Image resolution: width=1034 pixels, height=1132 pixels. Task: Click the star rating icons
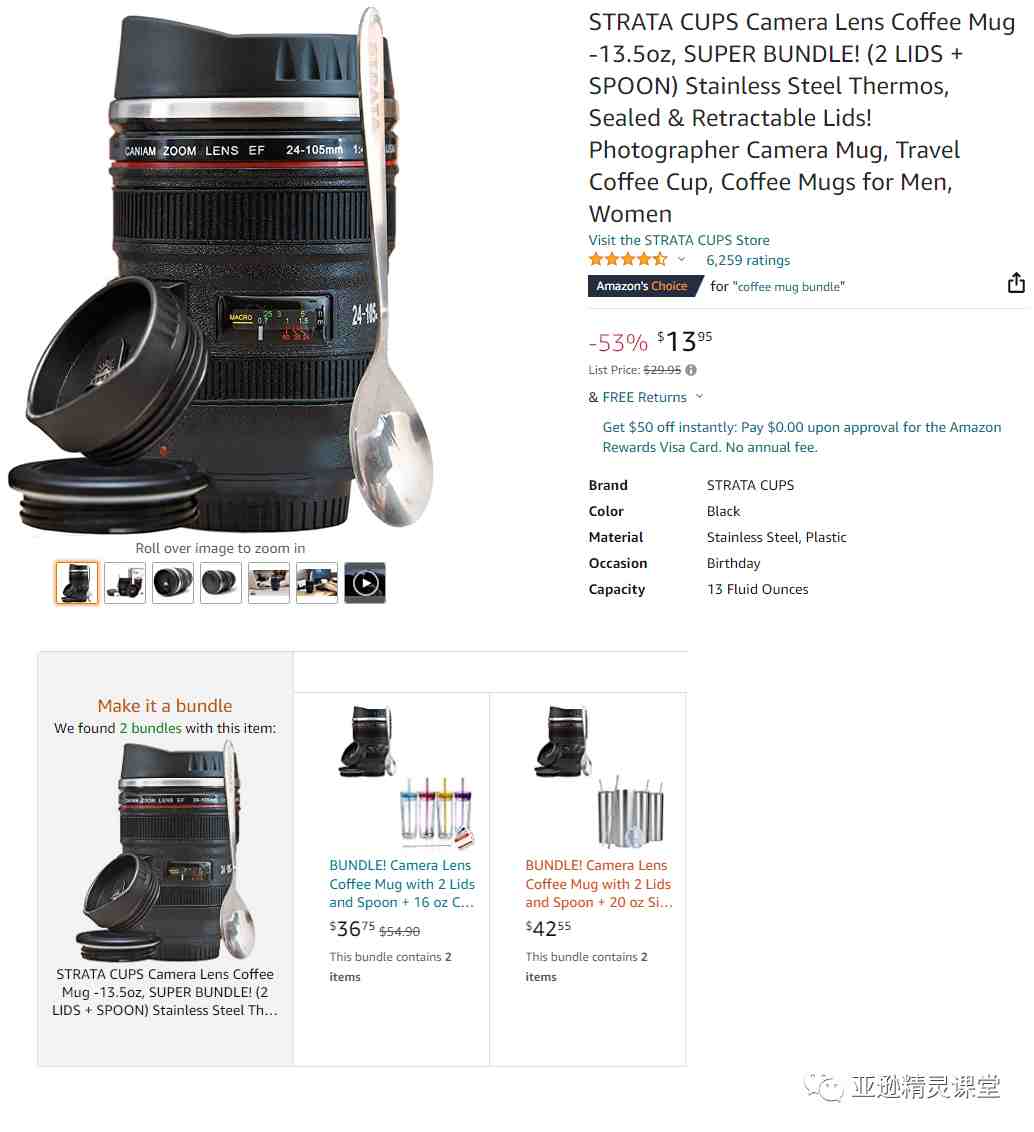pos(627,259)
